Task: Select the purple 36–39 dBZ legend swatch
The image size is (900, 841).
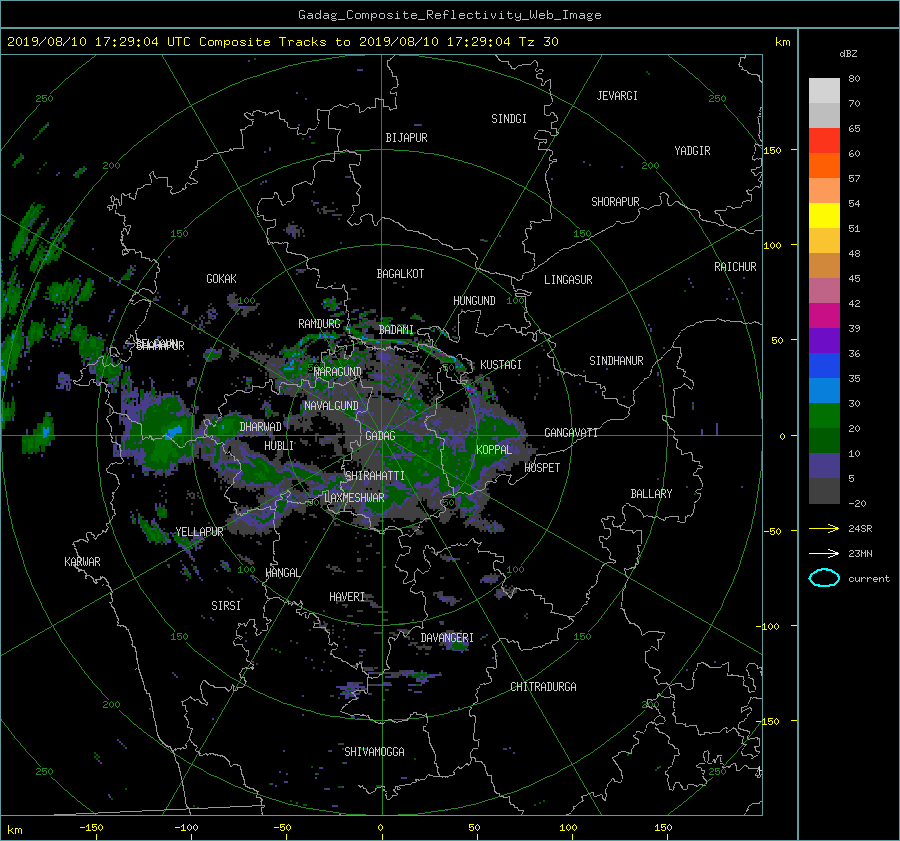Action: [x=824, y=340]
